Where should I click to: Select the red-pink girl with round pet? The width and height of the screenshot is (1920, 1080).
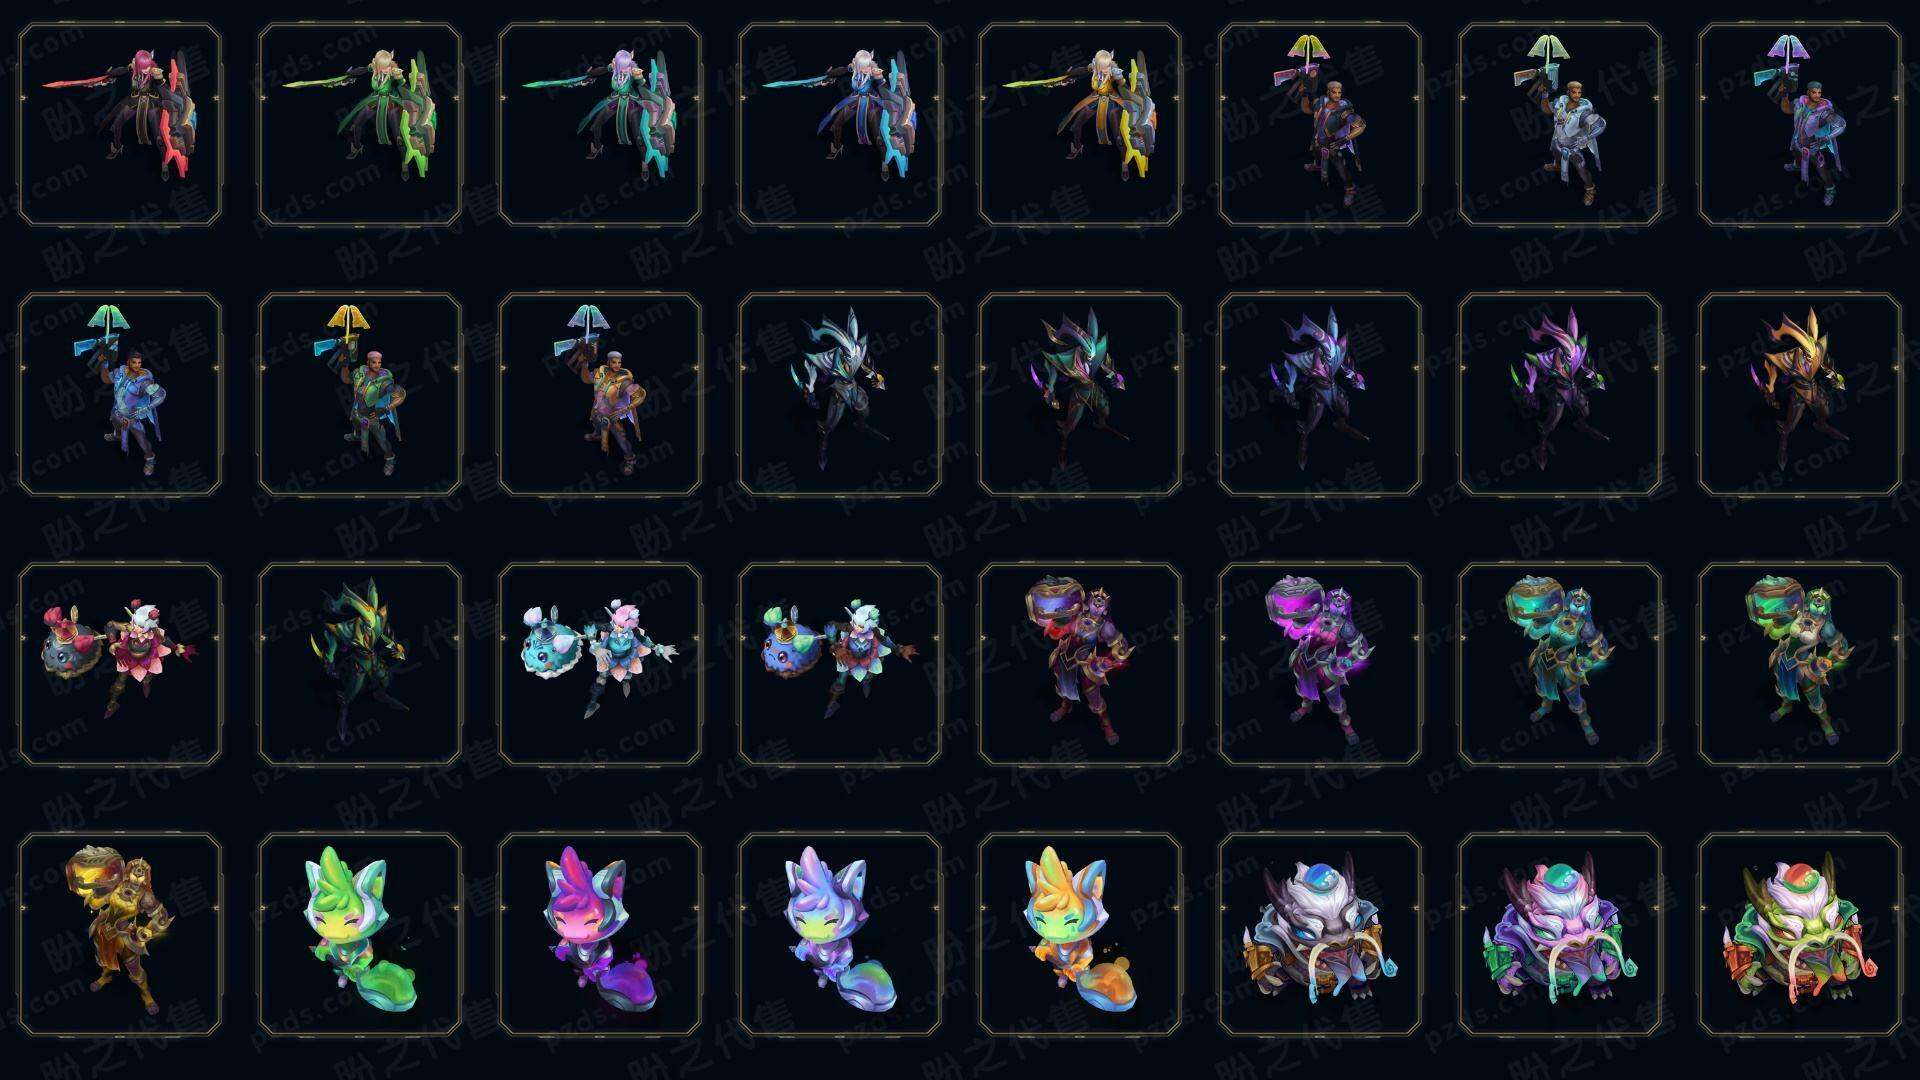(120, 664)
